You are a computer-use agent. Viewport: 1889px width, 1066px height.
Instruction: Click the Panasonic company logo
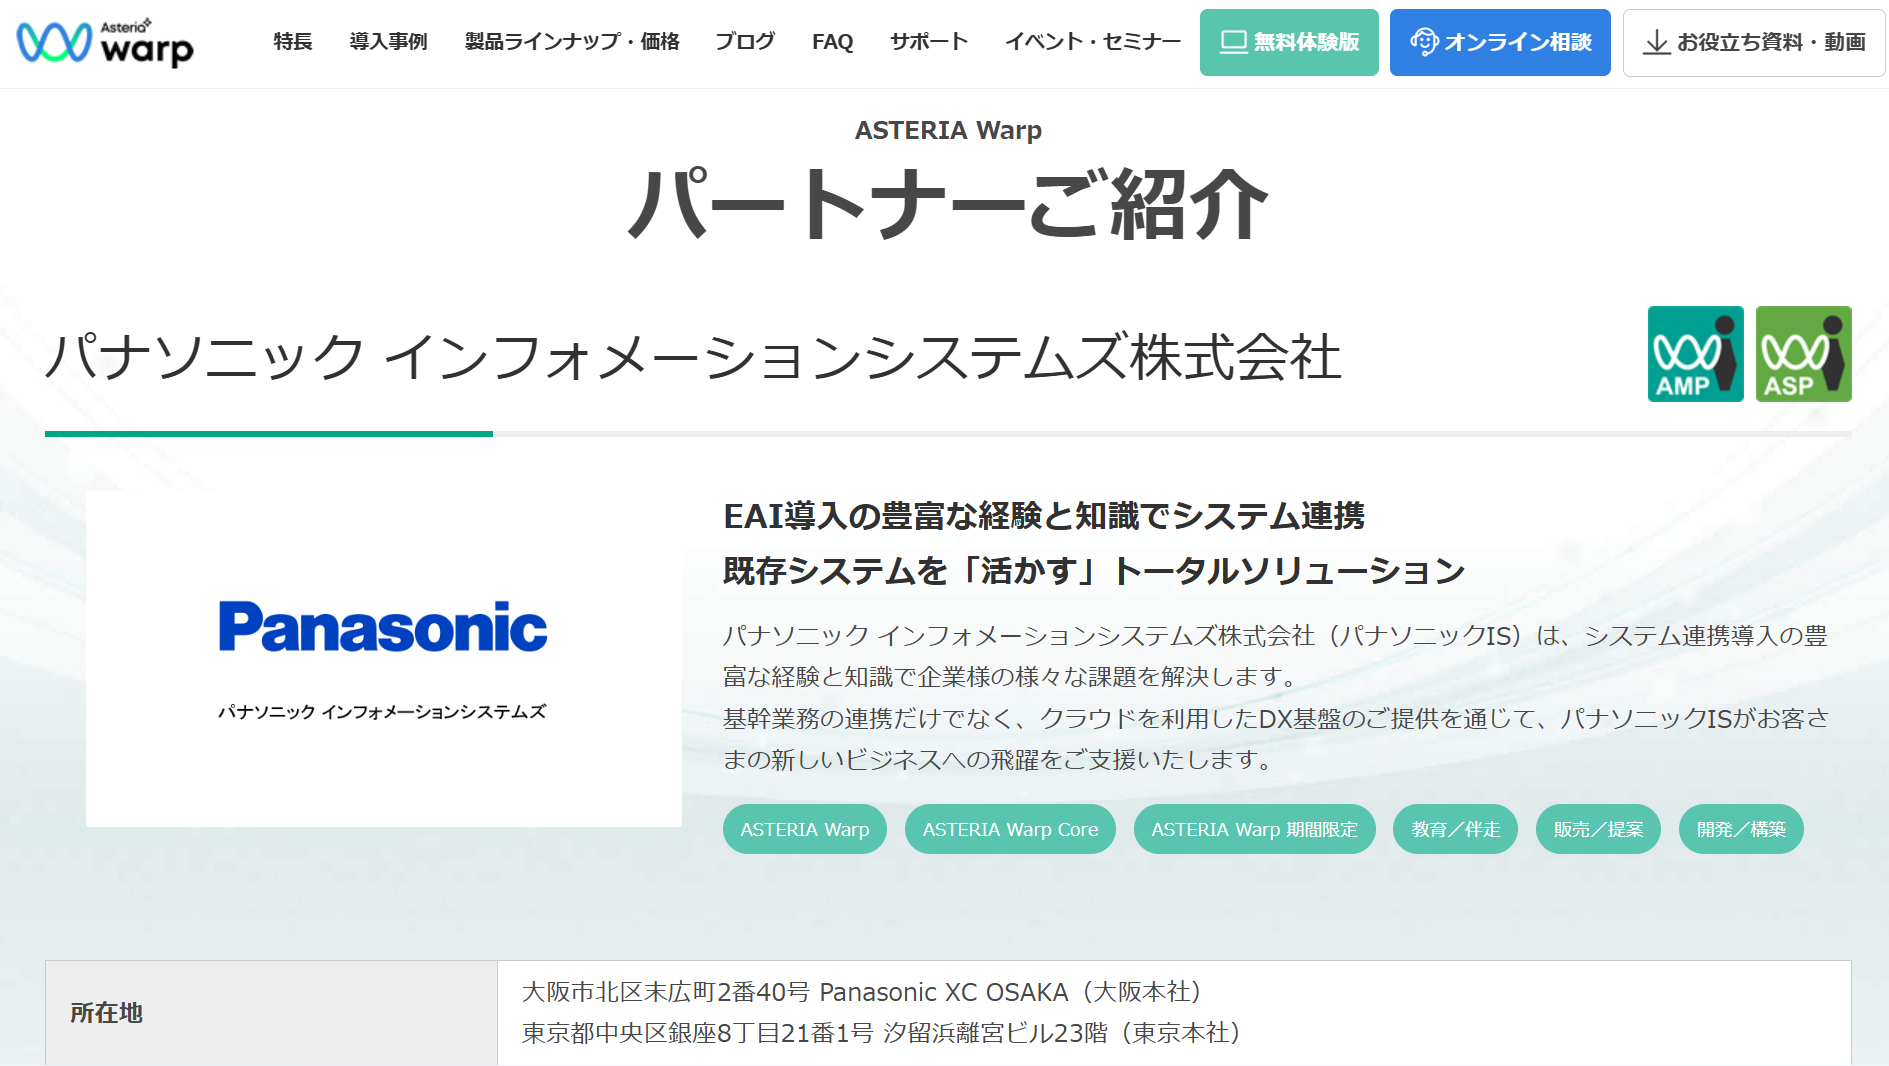pos(382,626)
